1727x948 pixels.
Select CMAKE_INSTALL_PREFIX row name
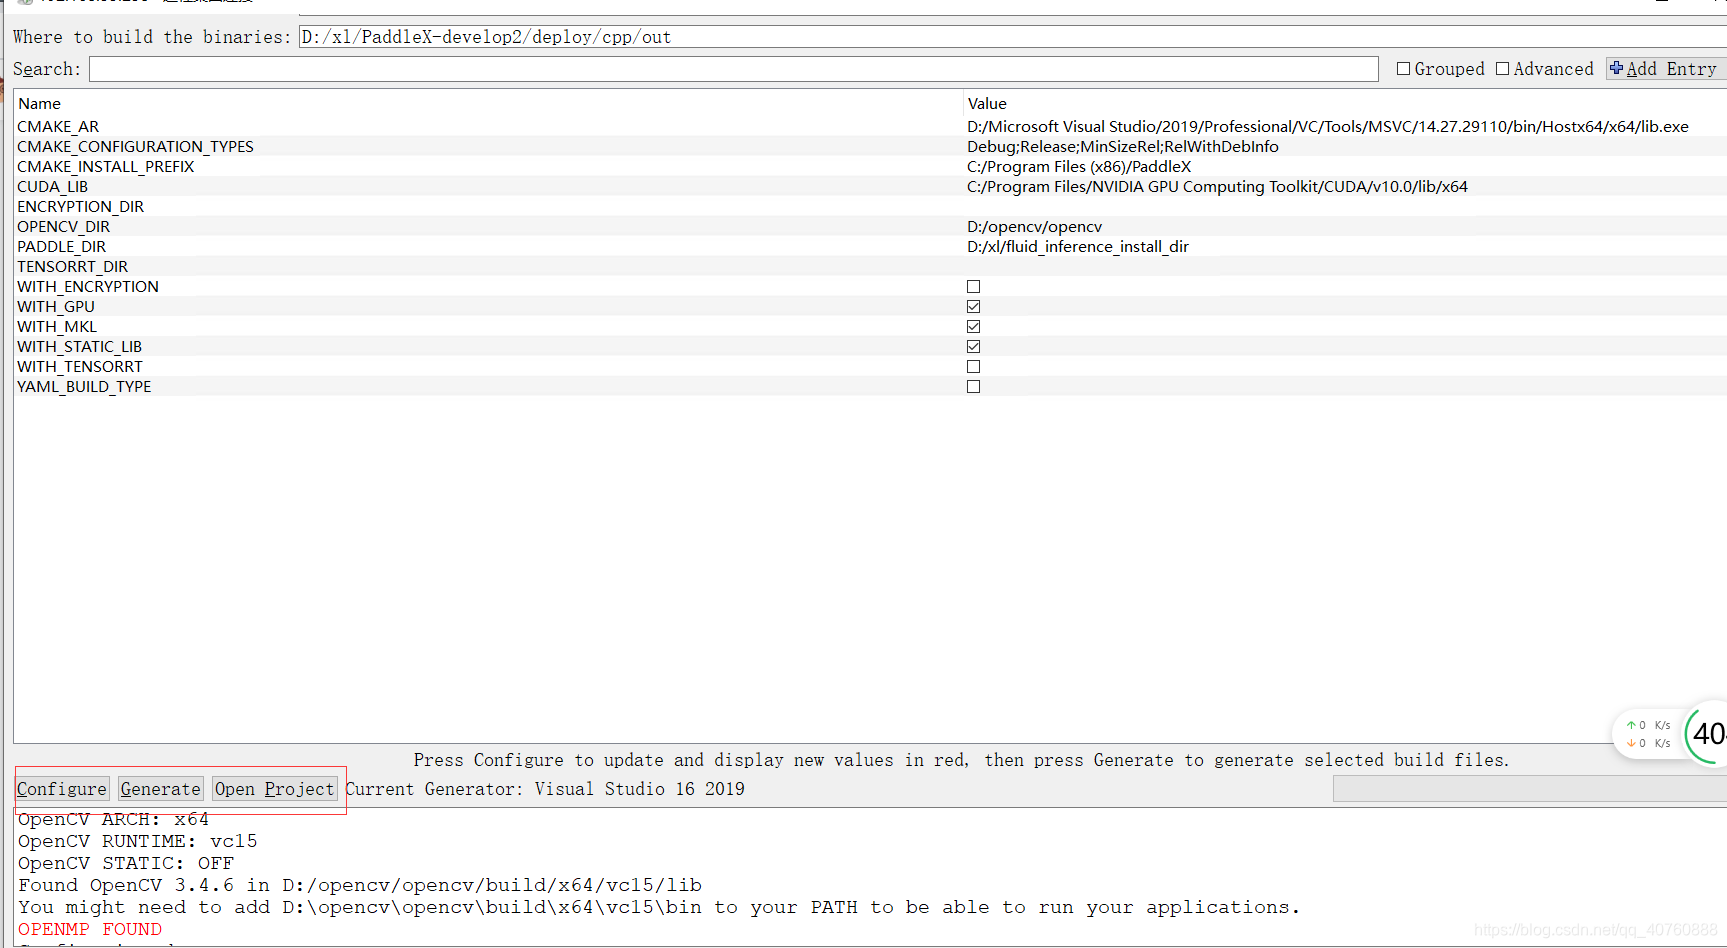point(105,167)
